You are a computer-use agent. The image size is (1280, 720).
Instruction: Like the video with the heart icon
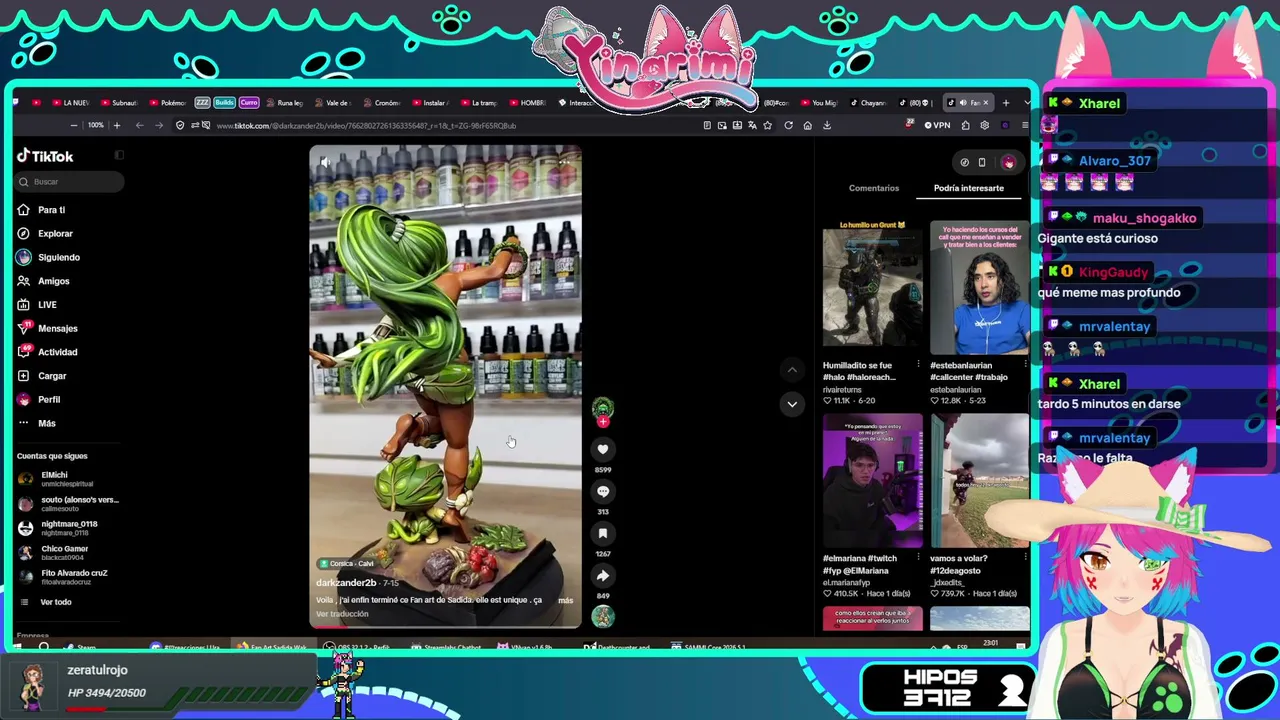[x=603, y=449]
